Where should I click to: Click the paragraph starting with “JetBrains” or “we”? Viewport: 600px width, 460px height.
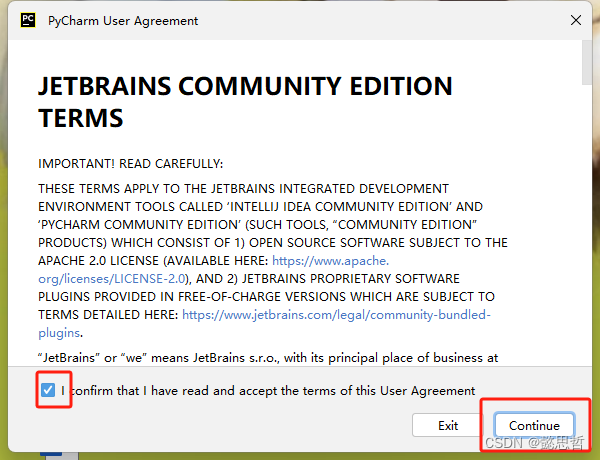268,358
